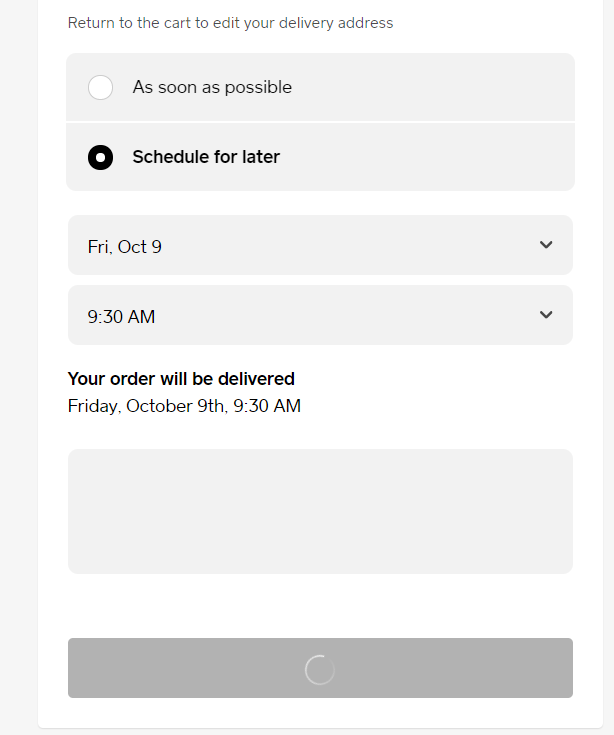This screenshot has height=735, width=614.
Task: Open the "Fri, Oct 9" date dropdown
Action: tap(320, 245)
